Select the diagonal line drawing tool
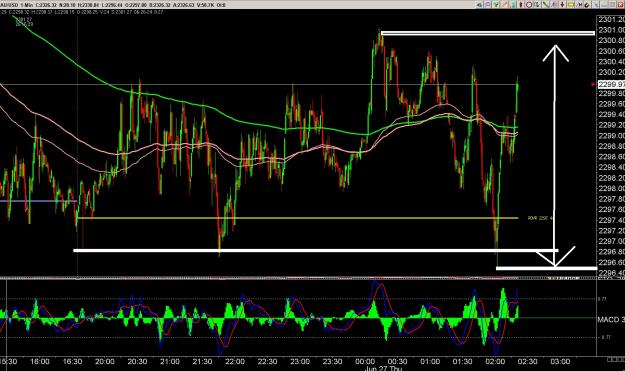Image resolution: width=625 pixels, height=371 pixels. (545, 5)
